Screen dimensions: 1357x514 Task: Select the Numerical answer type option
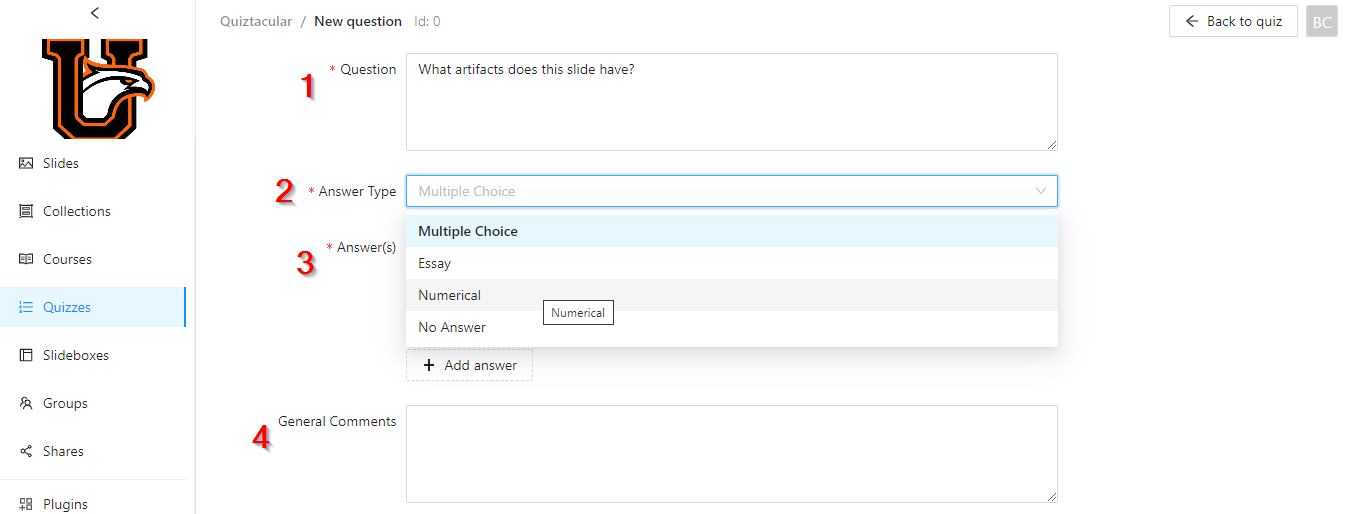450,295
